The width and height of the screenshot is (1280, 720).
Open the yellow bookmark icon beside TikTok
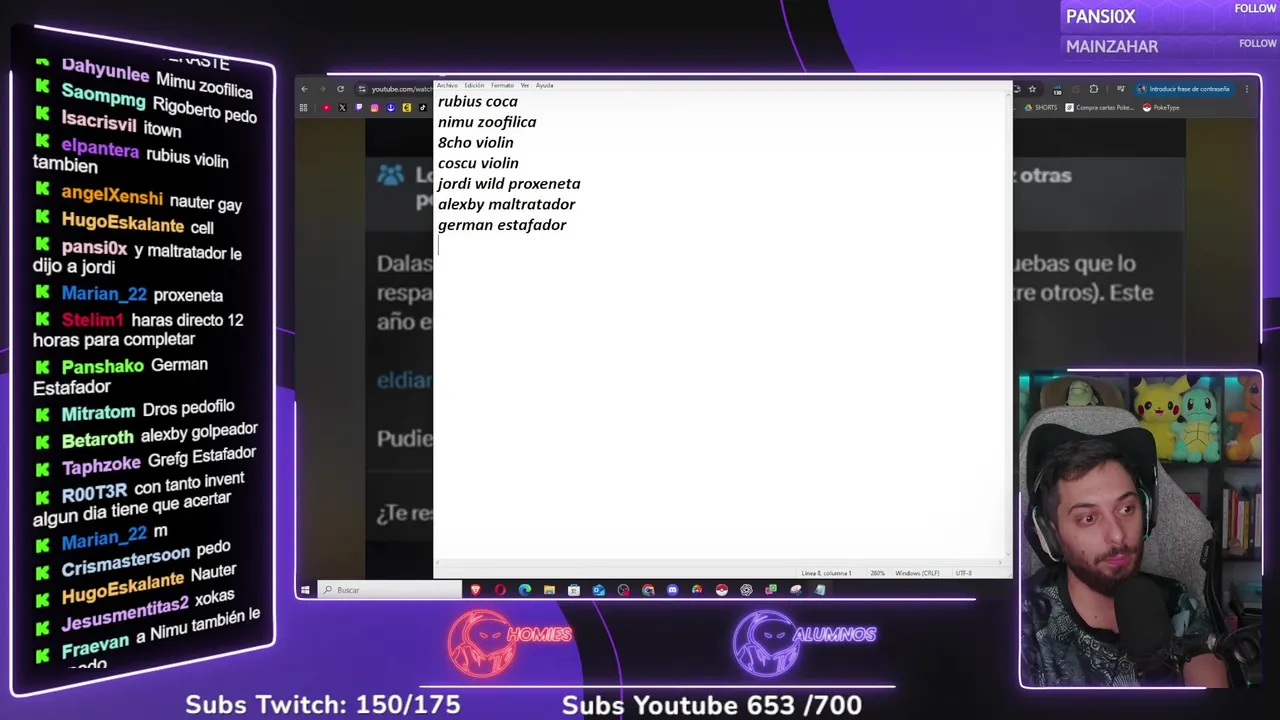click(407, 107)
